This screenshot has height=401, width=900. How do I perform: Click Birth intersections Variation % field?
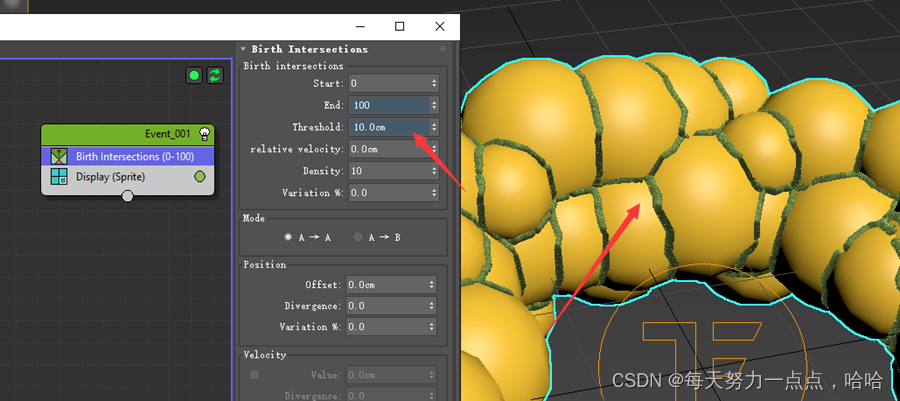(x=389, y=193)
